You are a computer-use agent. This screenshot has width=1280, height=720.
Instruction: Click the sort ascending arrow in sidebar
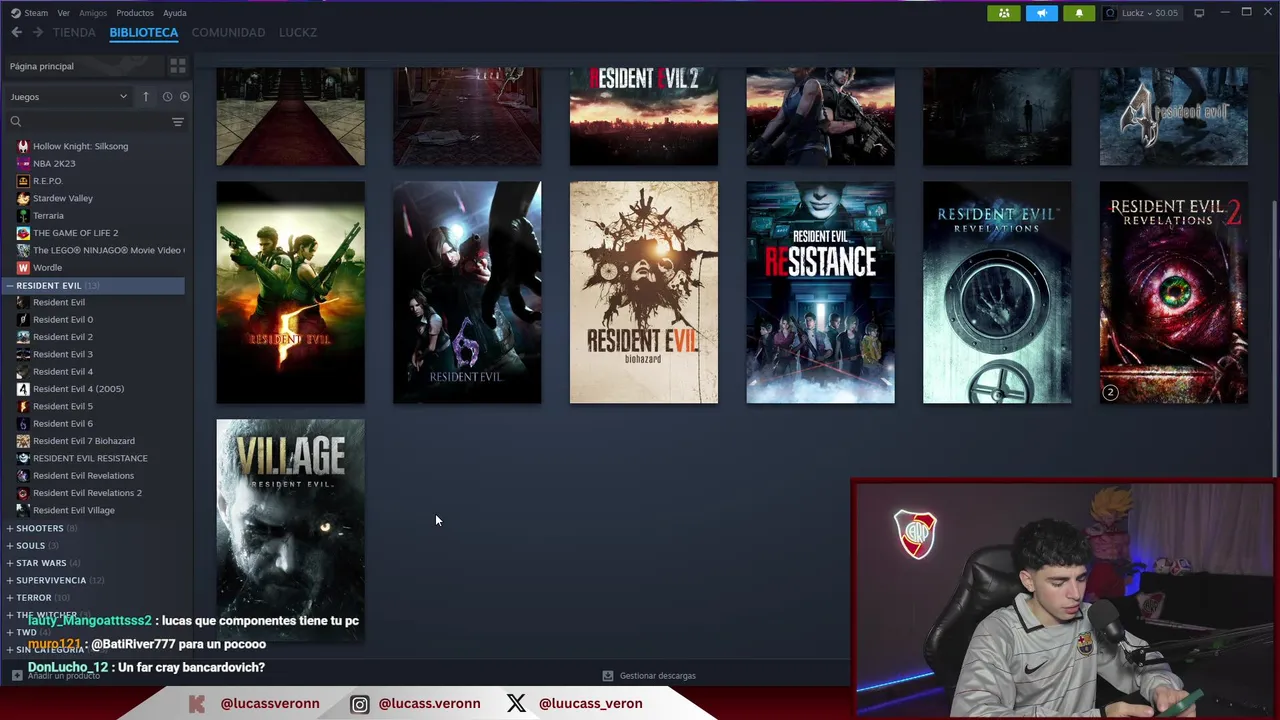145,97
